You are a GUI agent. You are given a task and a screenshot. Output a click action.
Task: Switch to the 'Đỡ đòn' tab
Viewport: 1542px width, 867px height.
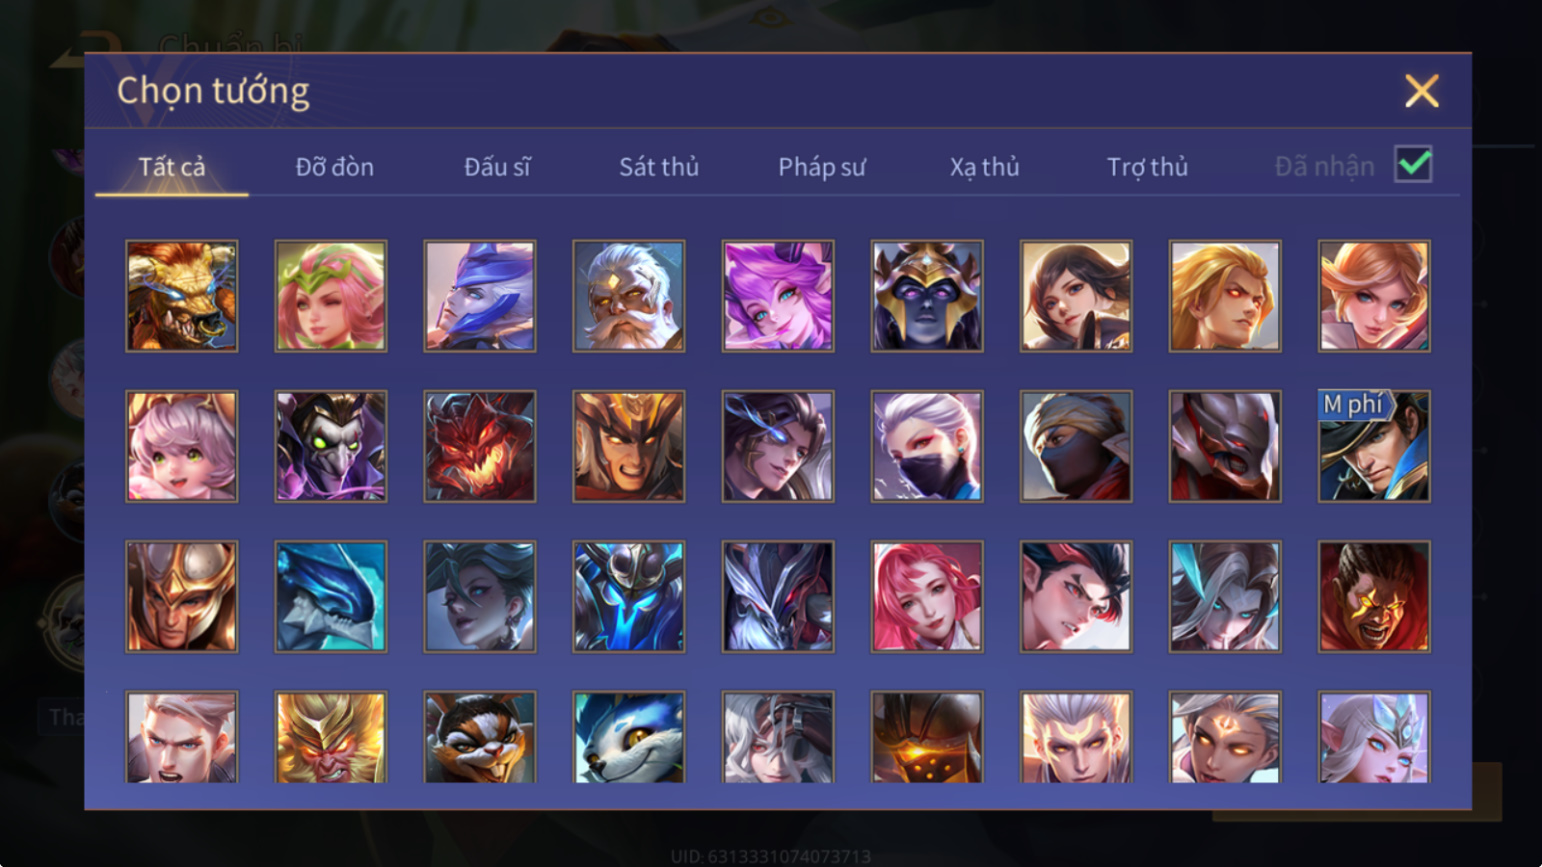click(334, 167)
